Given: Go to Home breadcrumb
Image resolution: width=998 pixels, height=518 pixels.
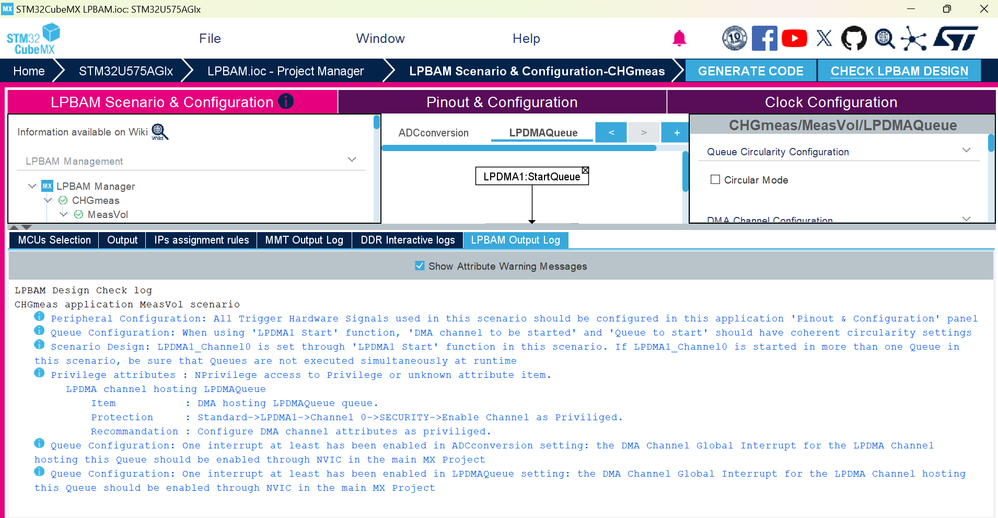Looking at the screenshot, I should coord(29,71).
